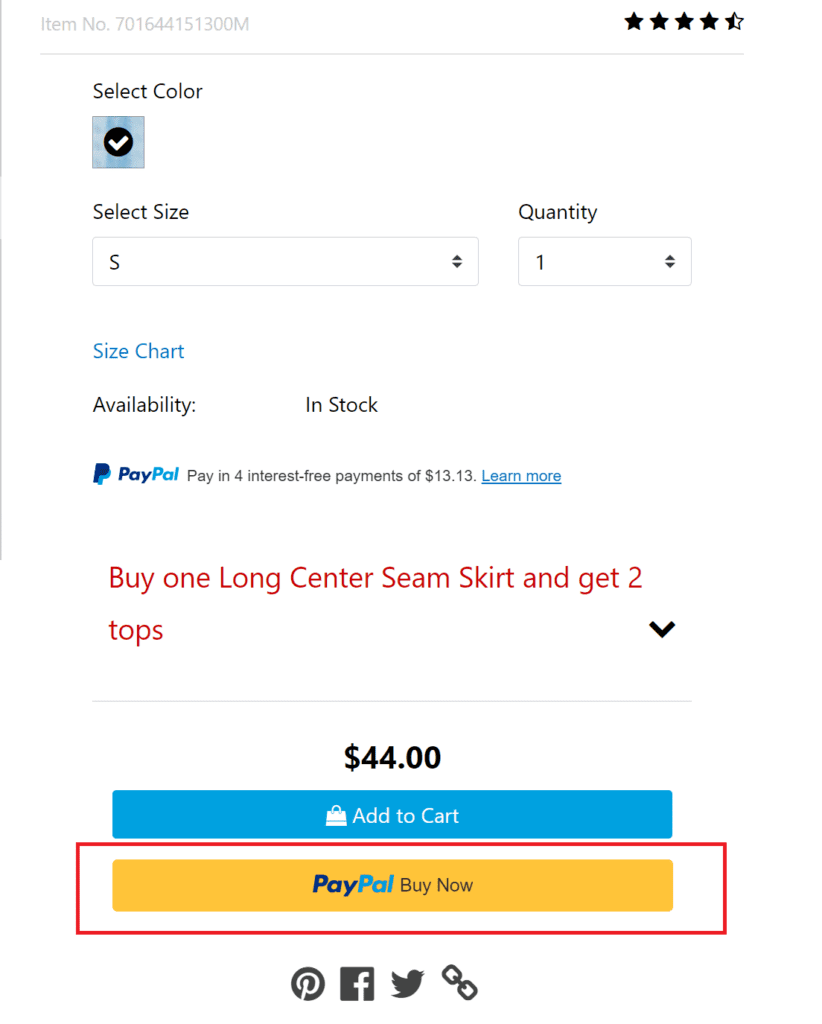Viewport: 822px width, 1024px height.
Task: Click the Select Color label
Action: (148, 91)
